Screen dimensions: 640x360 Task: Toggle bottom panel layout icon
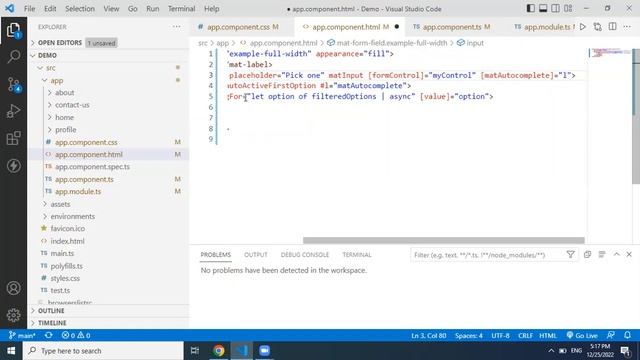(x=543, y=9)
